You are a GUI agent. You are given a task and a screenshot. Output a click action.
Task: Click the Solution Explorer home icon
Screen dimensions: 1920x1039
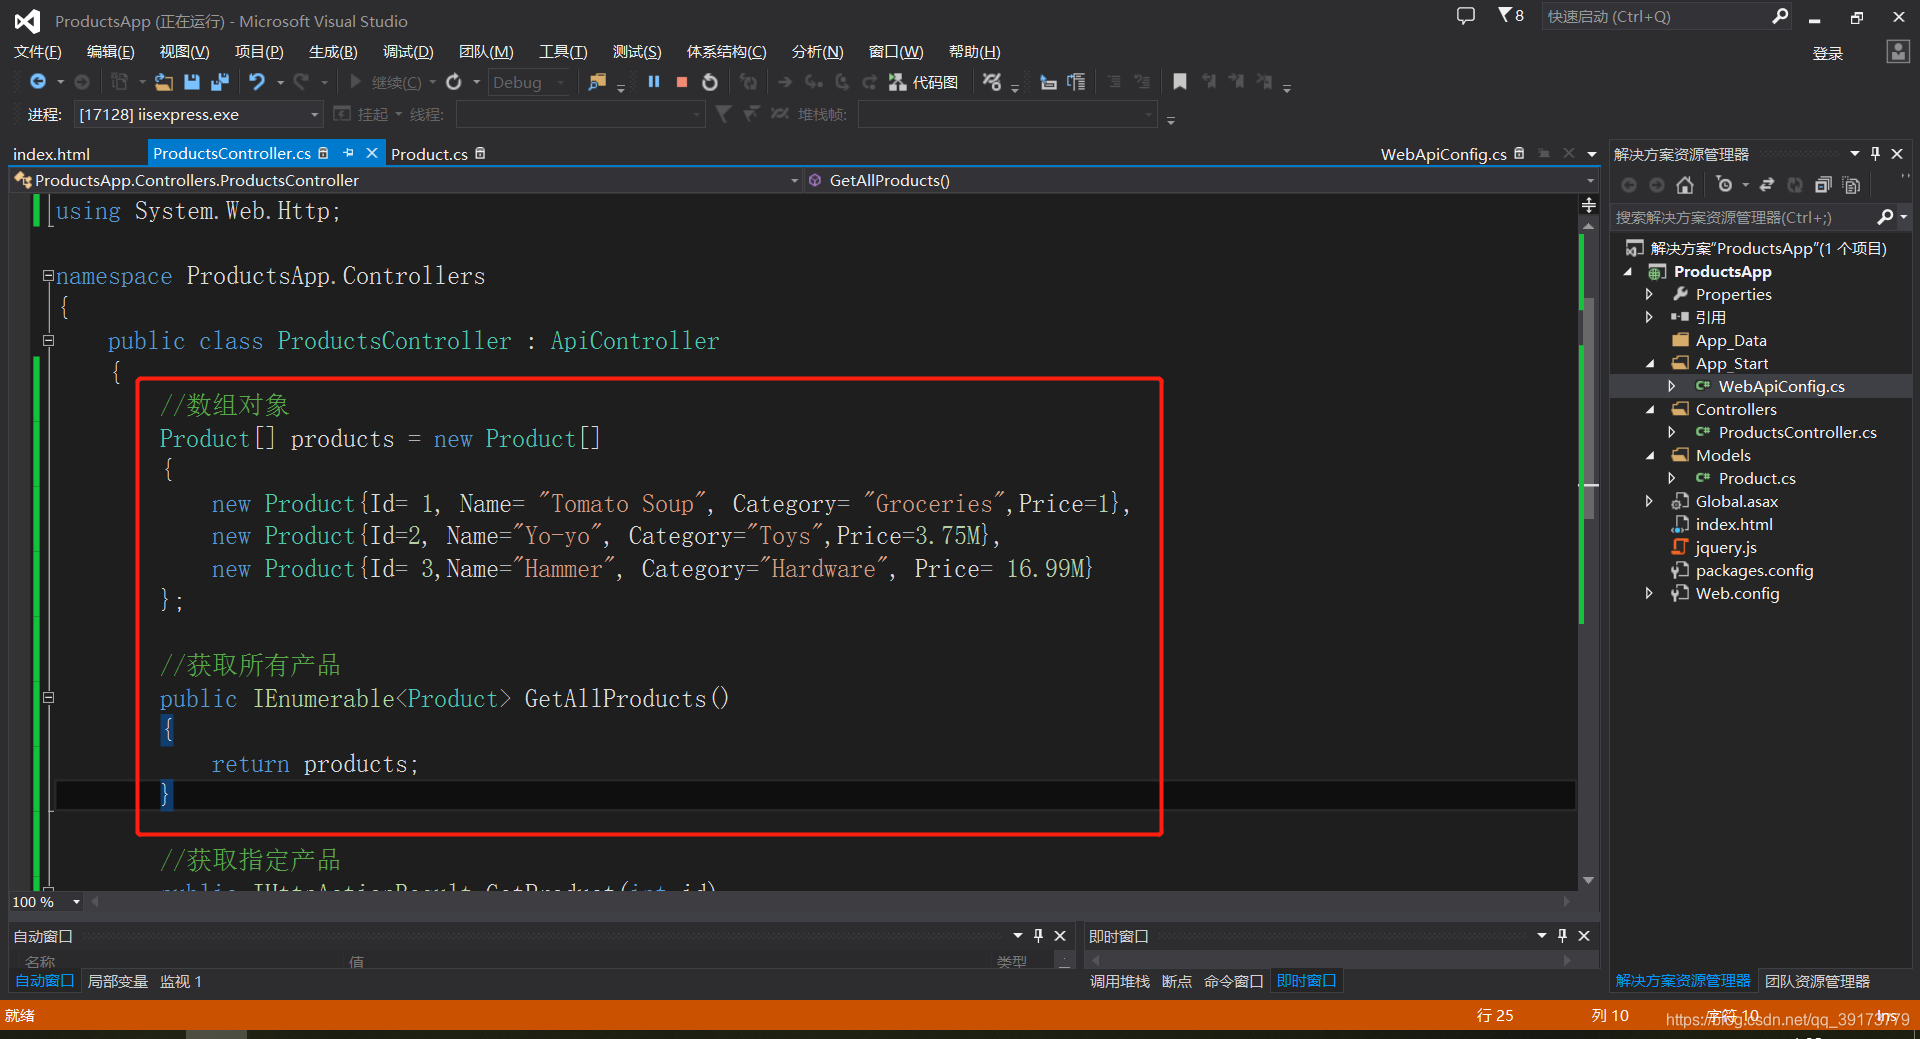1685,185
